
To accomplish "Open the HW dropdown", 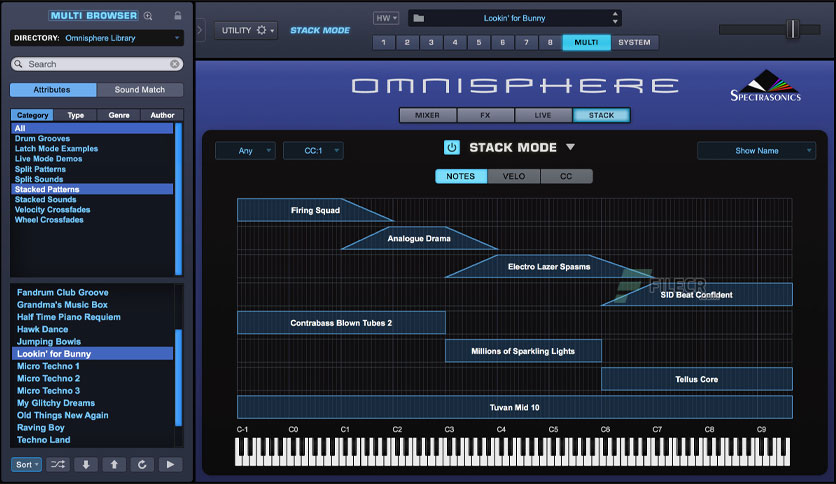I will (x=385, y=18).
